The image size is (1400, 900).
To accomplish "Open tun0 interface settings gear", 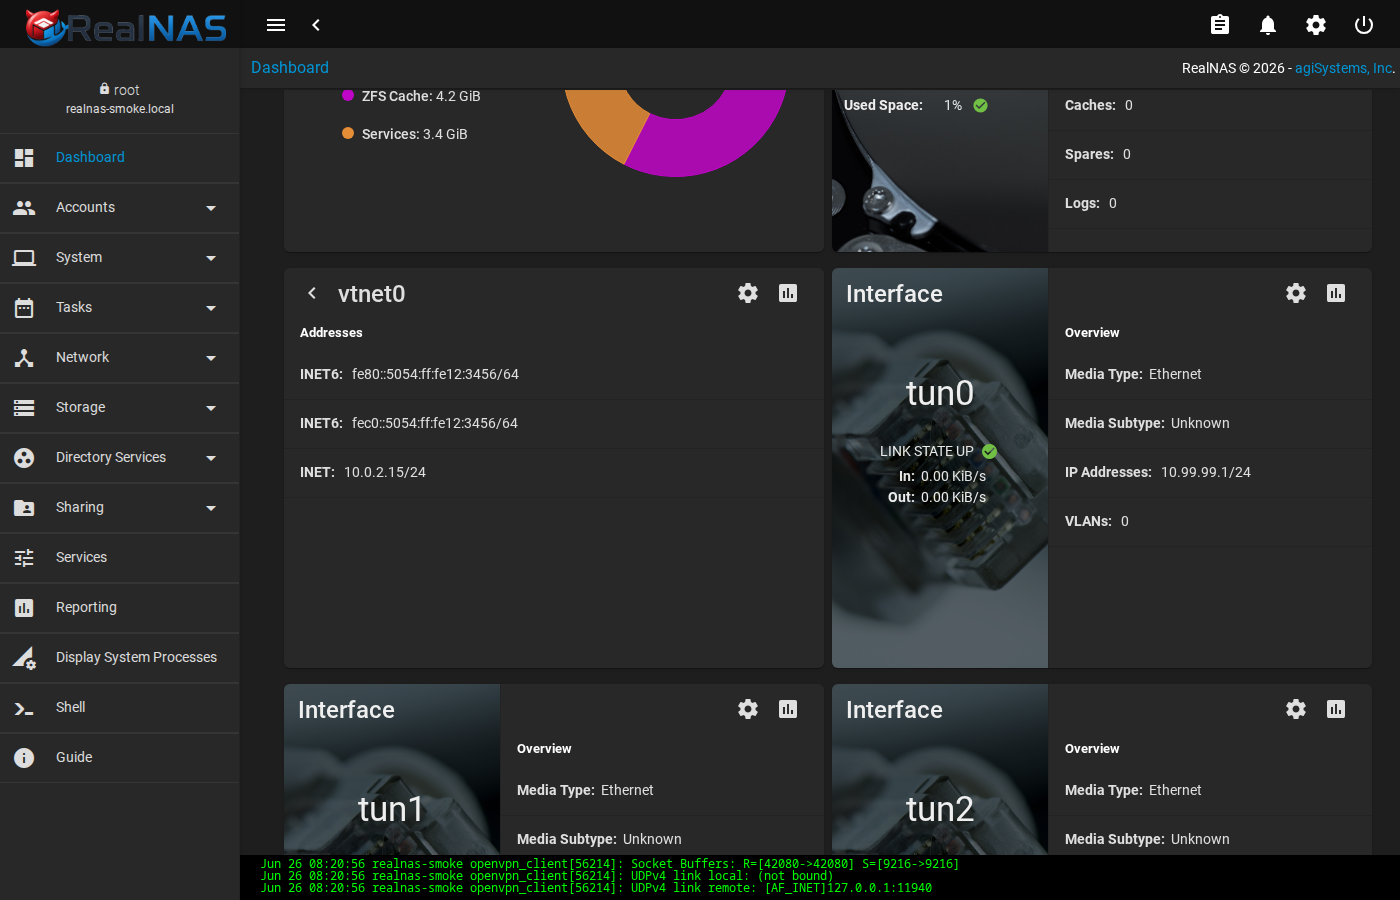I will pyautogui.click(x=1296, y=293).
